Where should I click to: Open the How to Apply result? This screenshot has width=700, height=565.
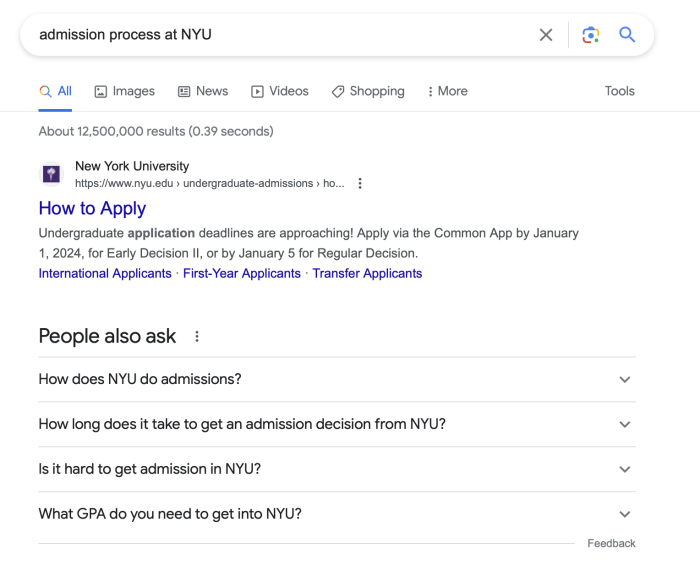[92, 208]
